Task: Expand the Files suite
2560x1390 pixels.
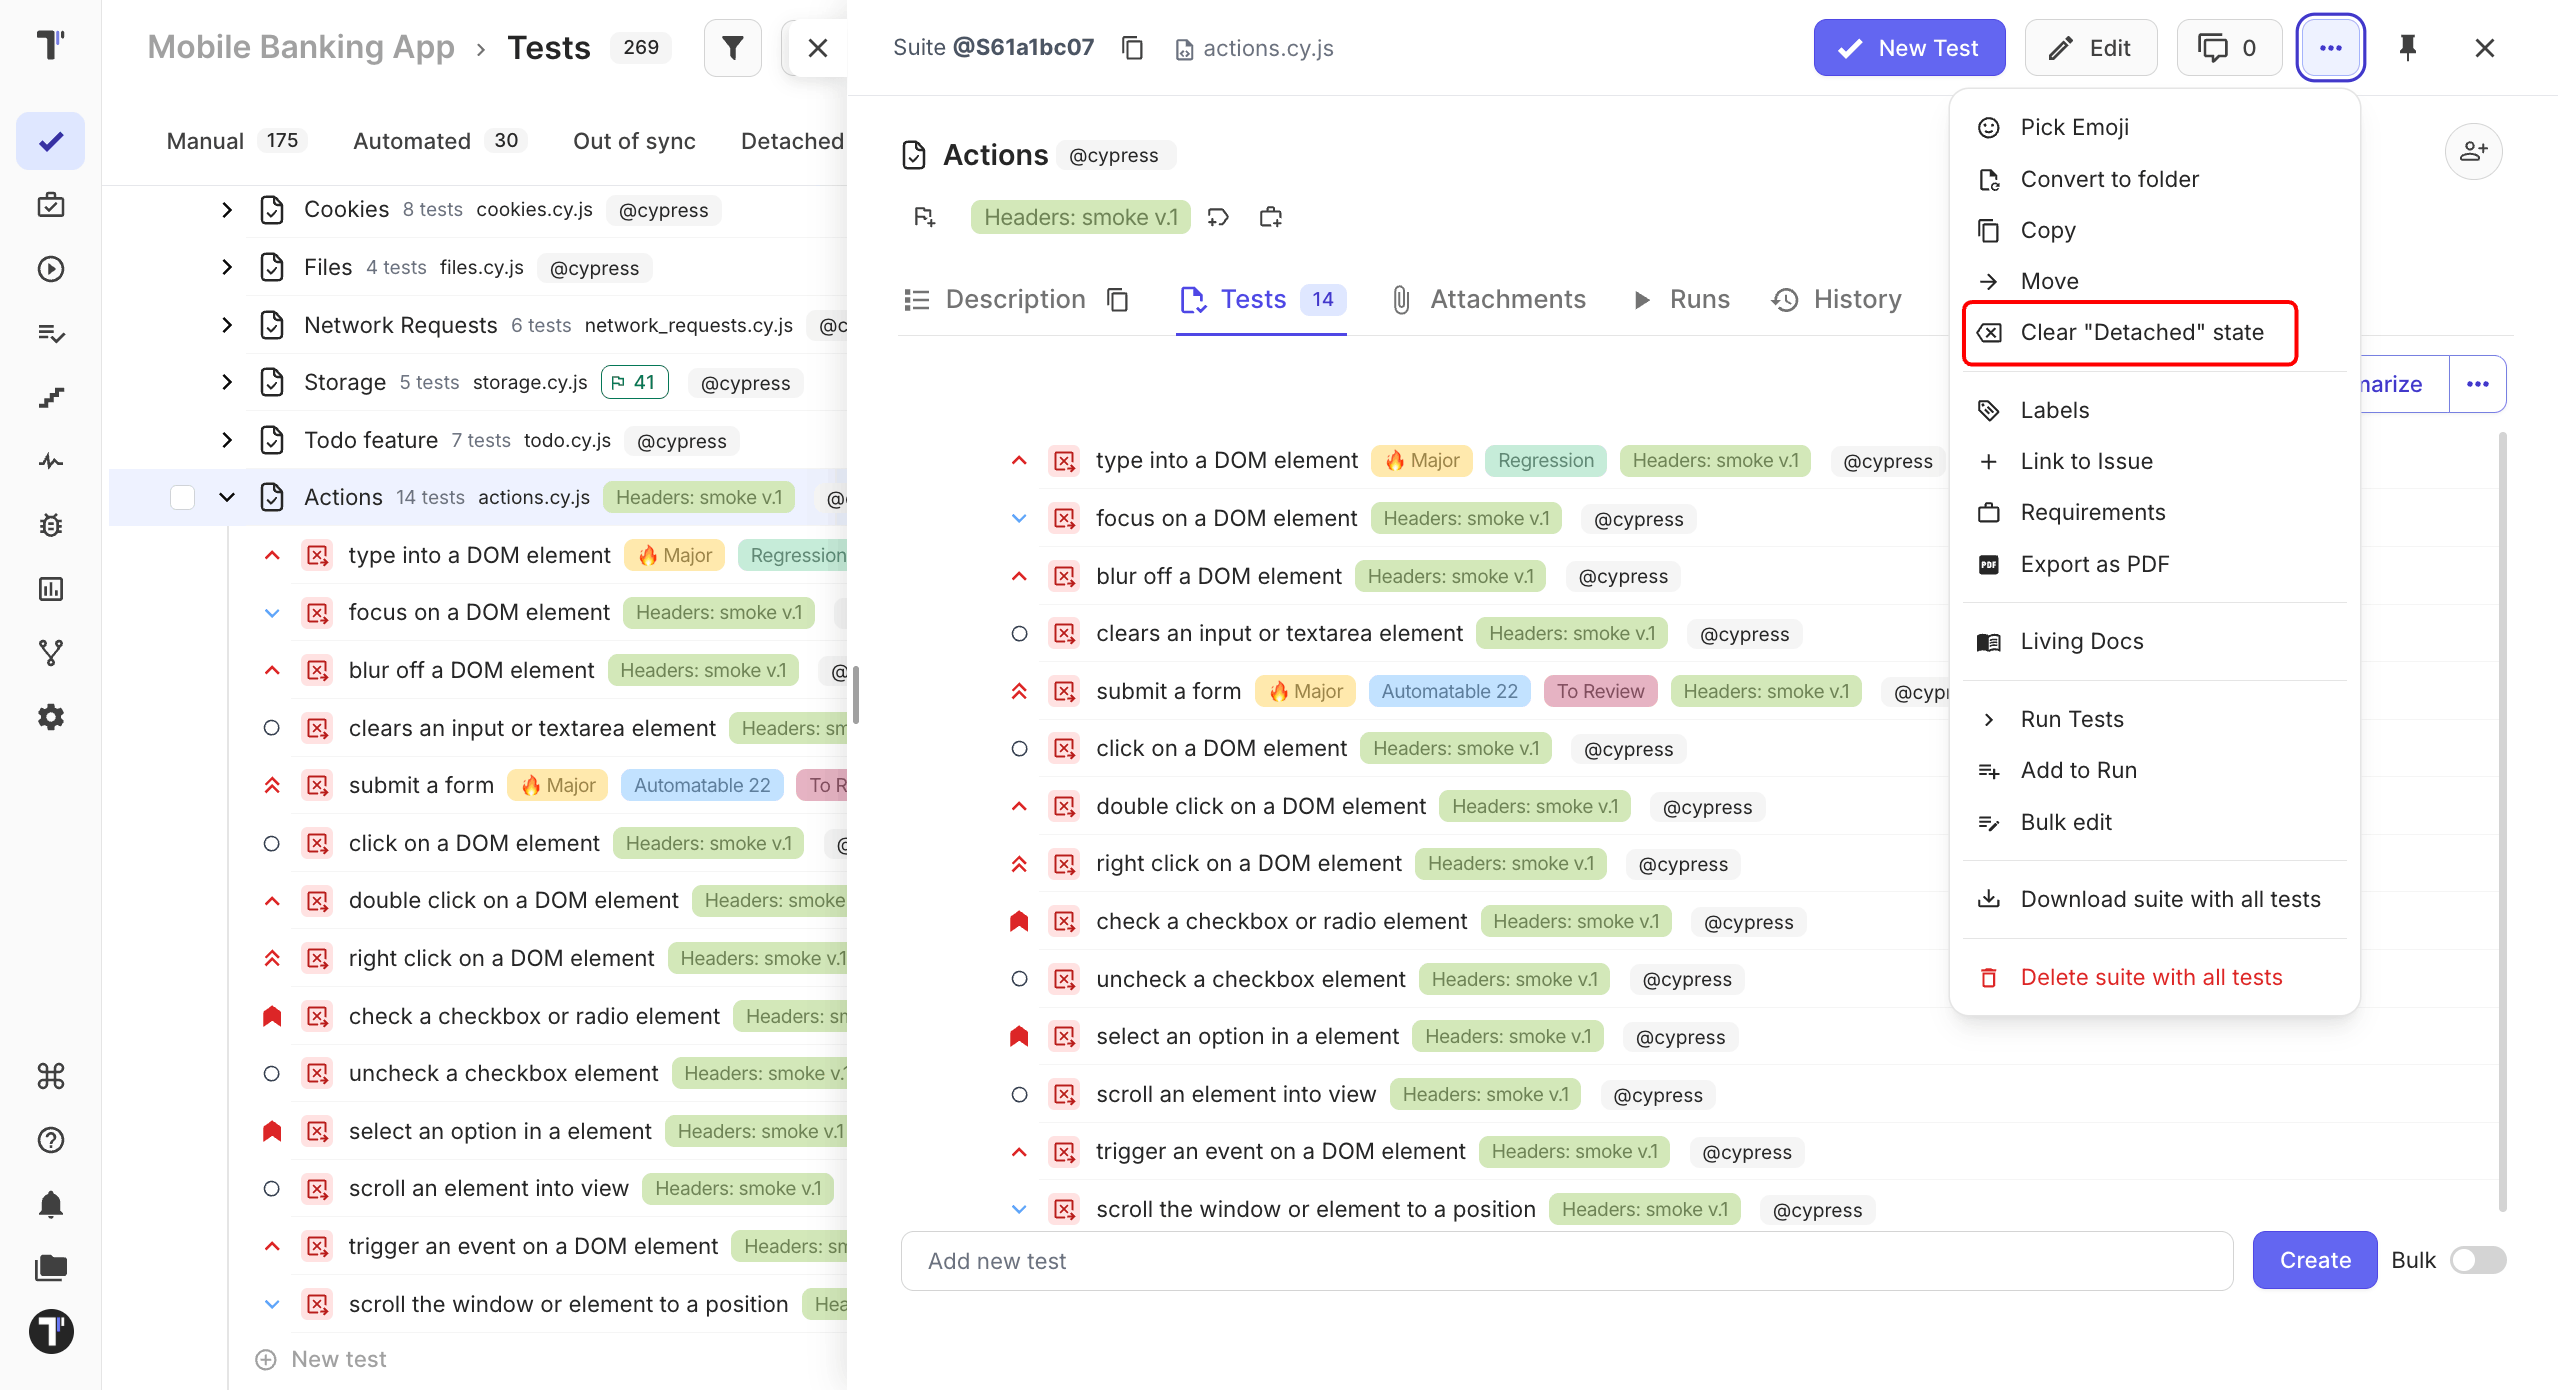Action: click(x=226, y=267)
